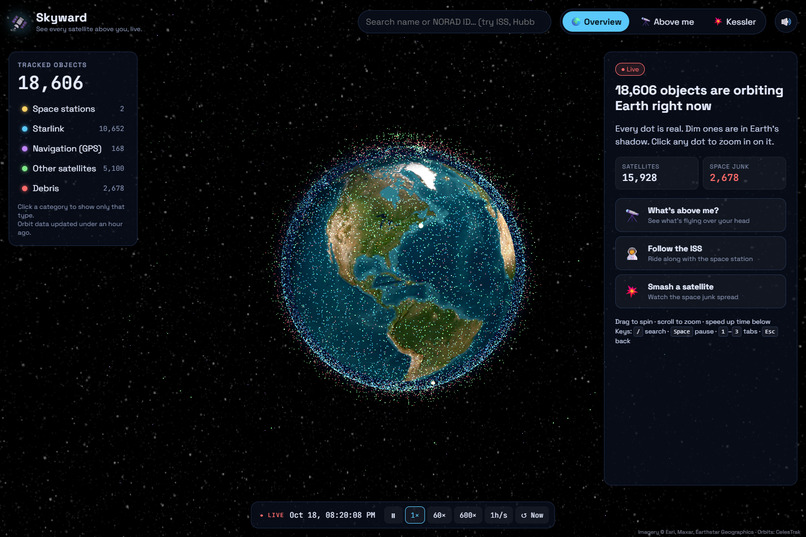Click the Skyward satellite logo icon
The width and height of the screenshot is (806, 537).
coord(19,22)
